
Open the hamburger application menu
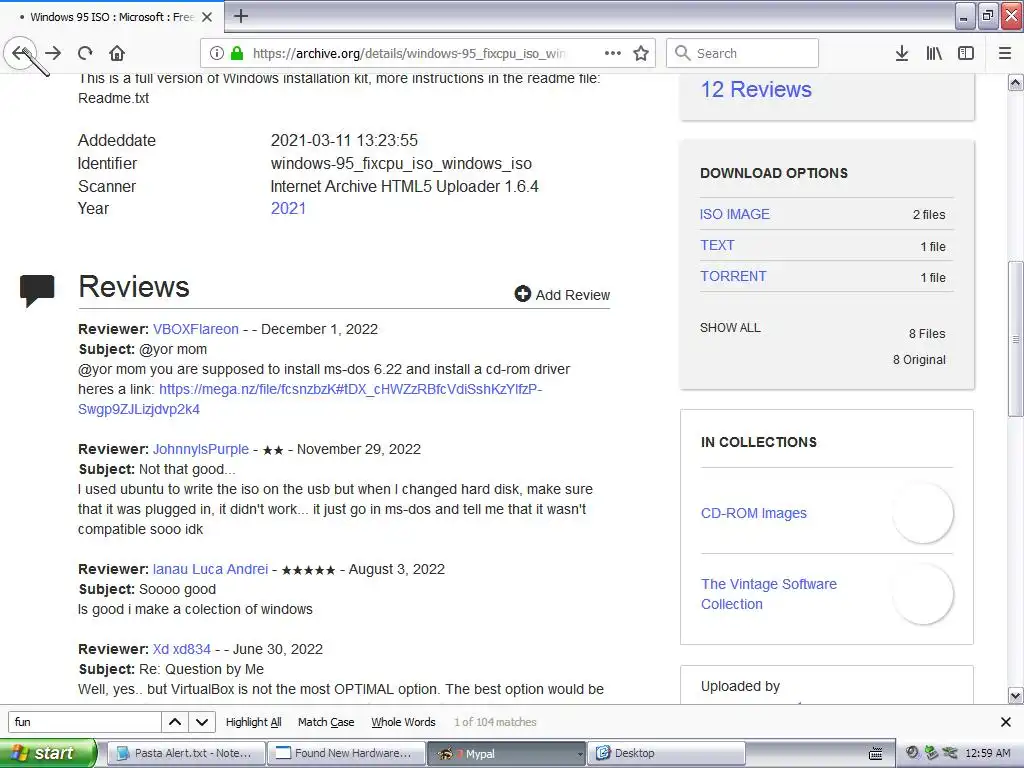coord(1005,53)
